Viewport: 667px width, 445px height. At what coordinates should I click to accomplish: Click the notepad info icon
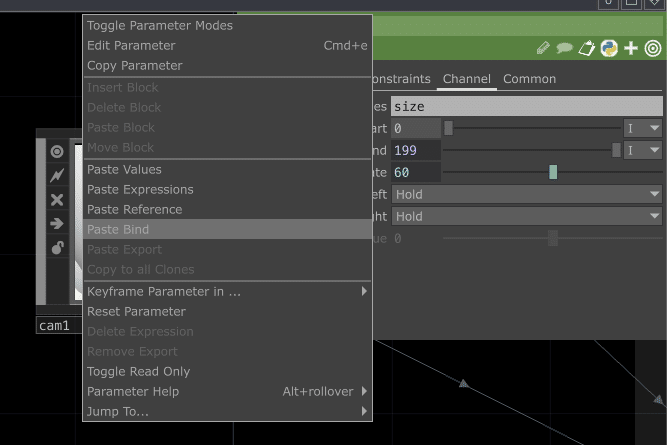pos(587,48)
